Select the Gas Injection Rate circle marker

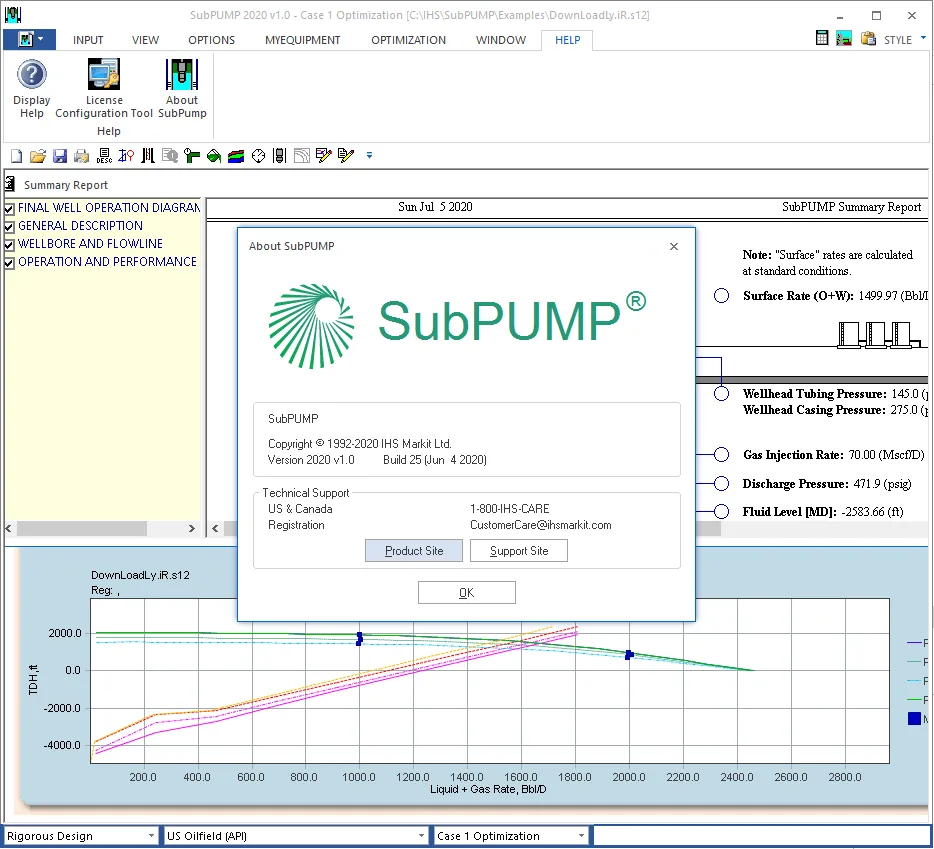click(721, 455)
